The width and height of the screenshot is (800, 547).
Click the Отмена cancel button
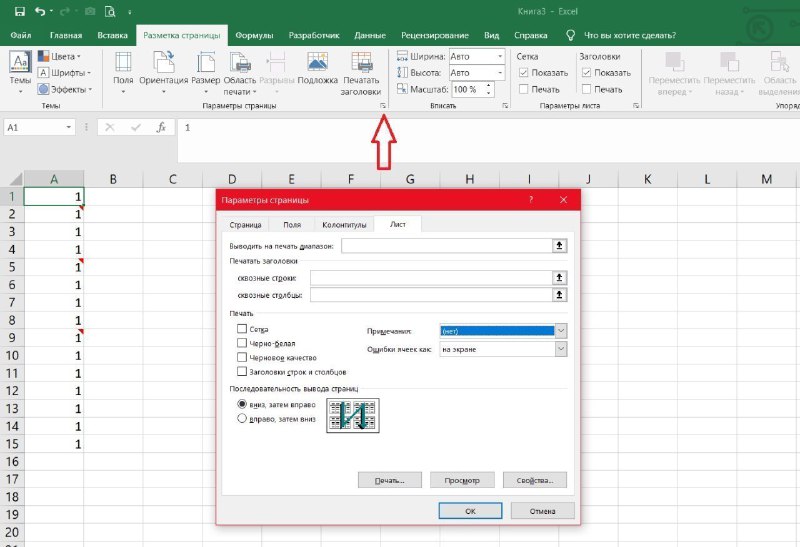click(542, 511)
